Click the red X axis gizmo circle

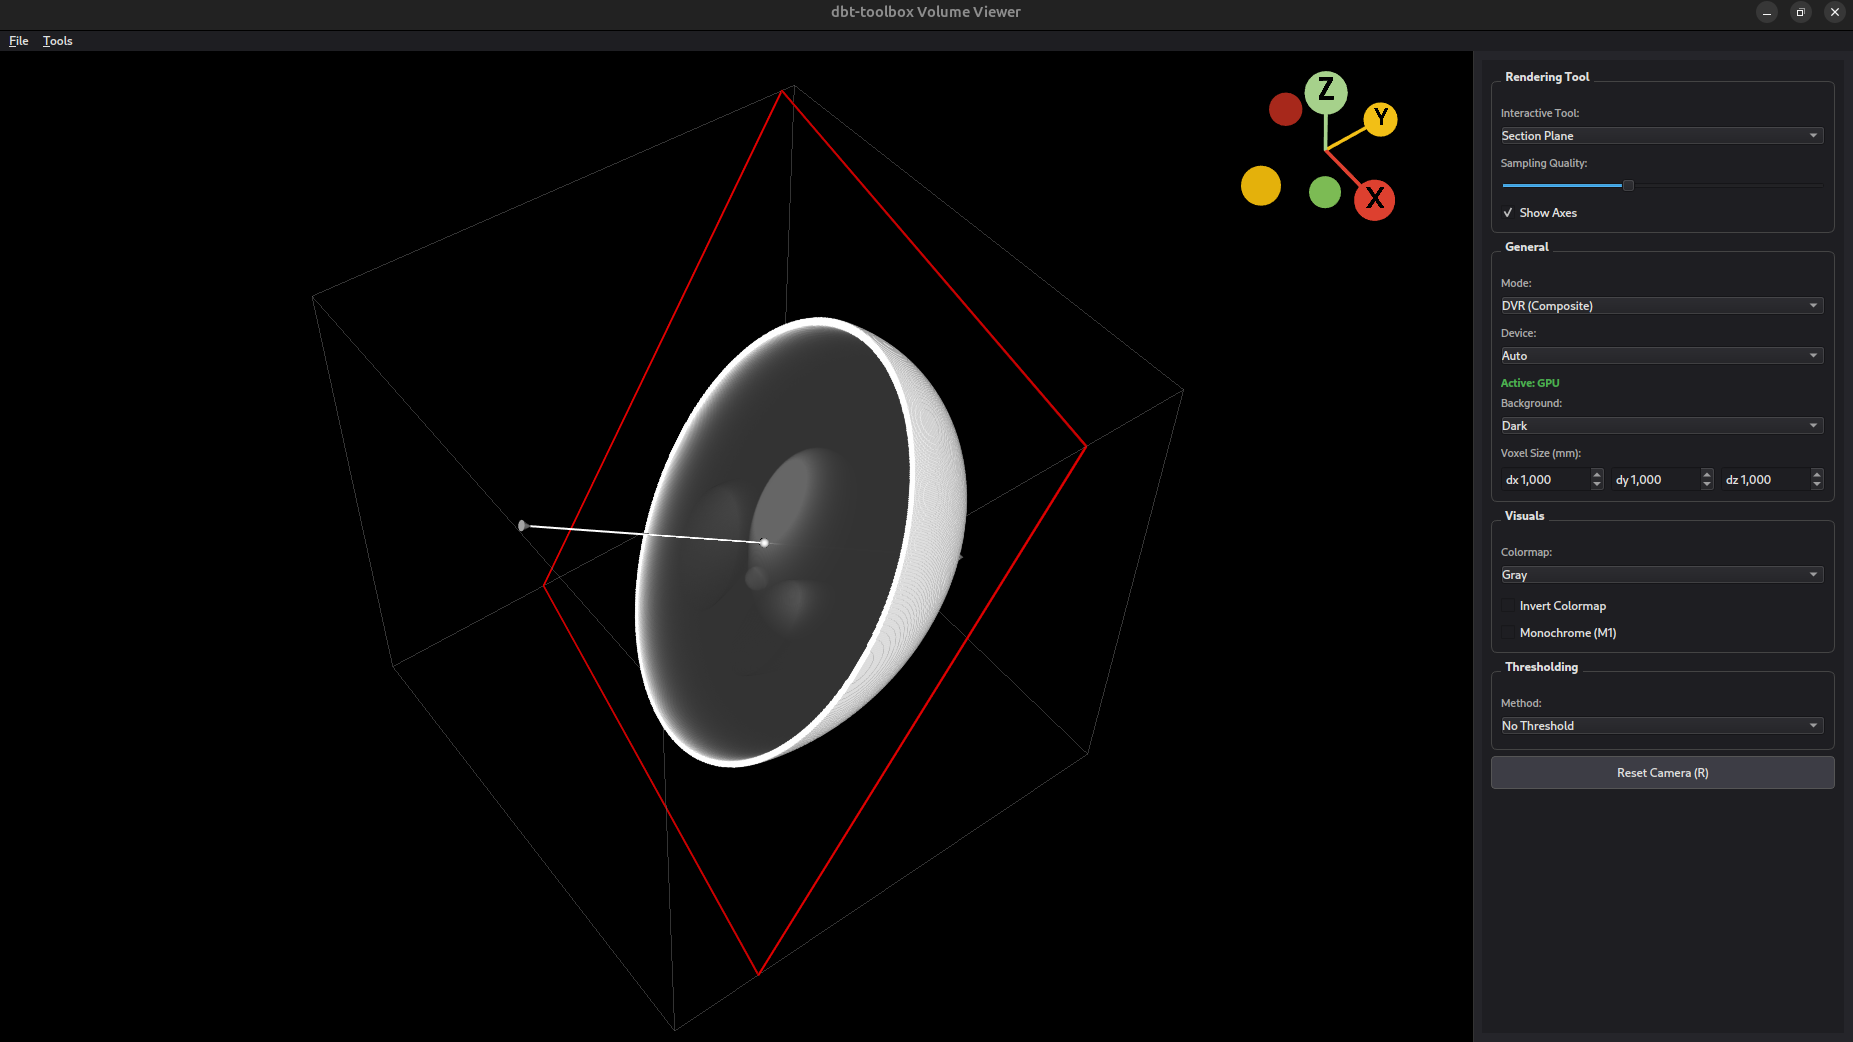pos(1374,199)
